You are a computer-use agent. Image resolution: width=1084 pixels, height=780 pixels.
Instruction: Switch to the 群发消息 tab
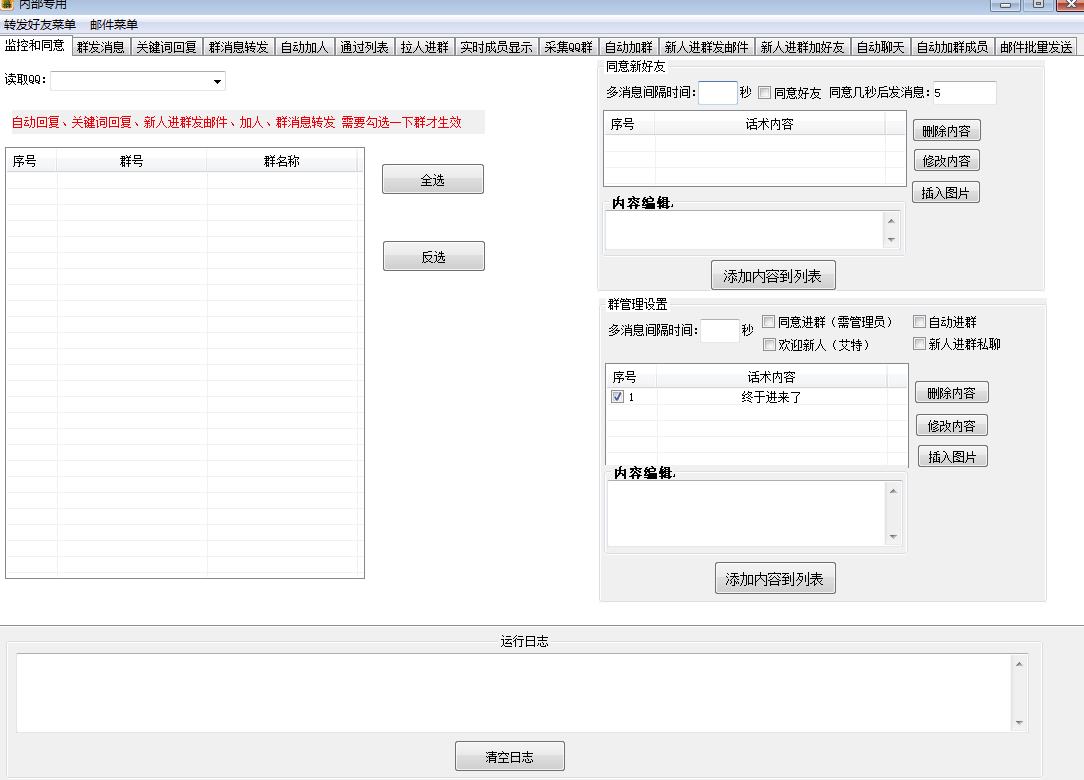pyautogui.click(x=100, y=45)
